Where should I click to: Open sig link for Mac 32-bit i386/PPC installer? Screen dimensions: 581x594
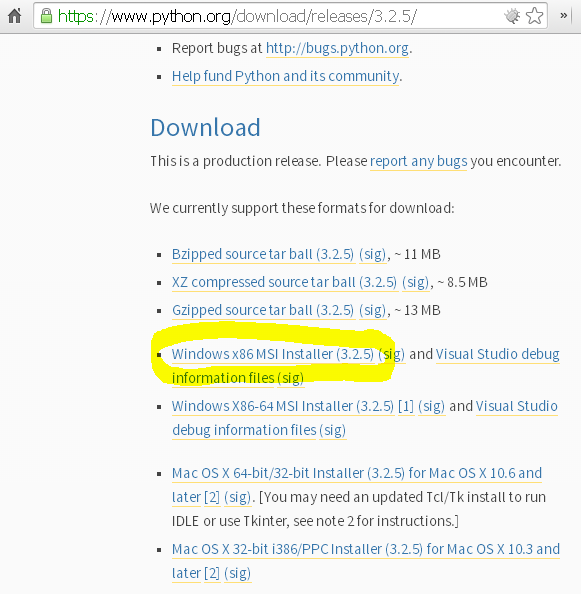(237, 574)
